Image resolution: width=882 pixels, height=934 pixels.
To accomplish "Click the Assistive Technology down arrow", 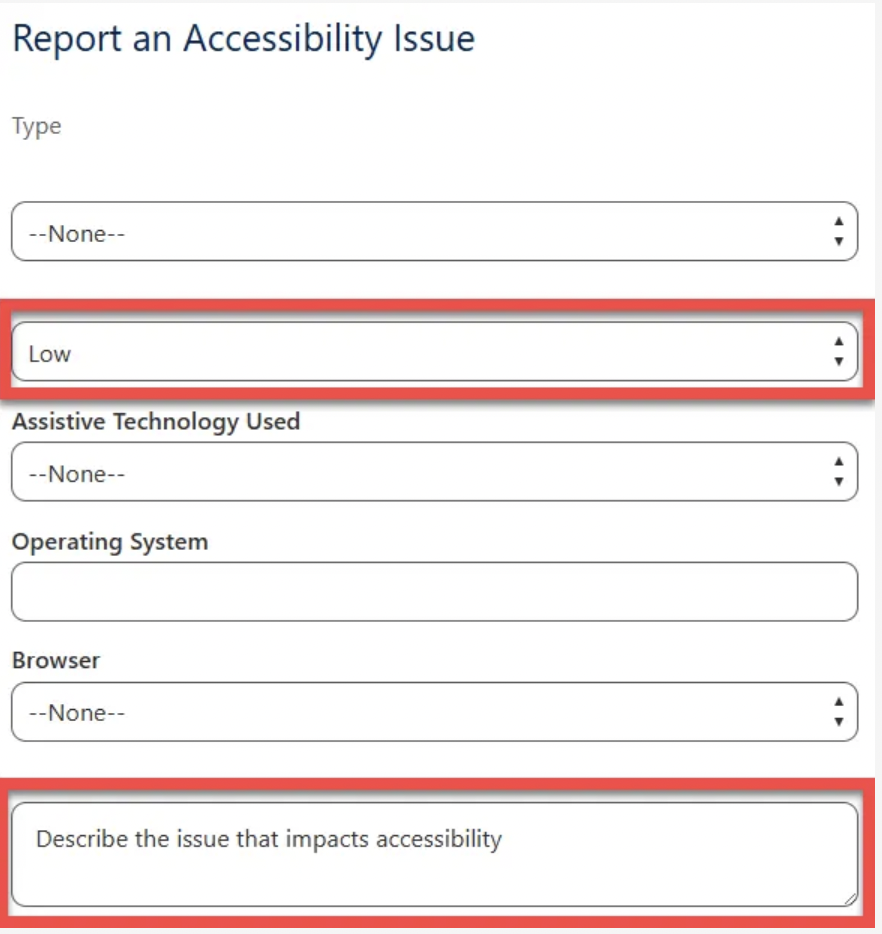I will [838, 479].
